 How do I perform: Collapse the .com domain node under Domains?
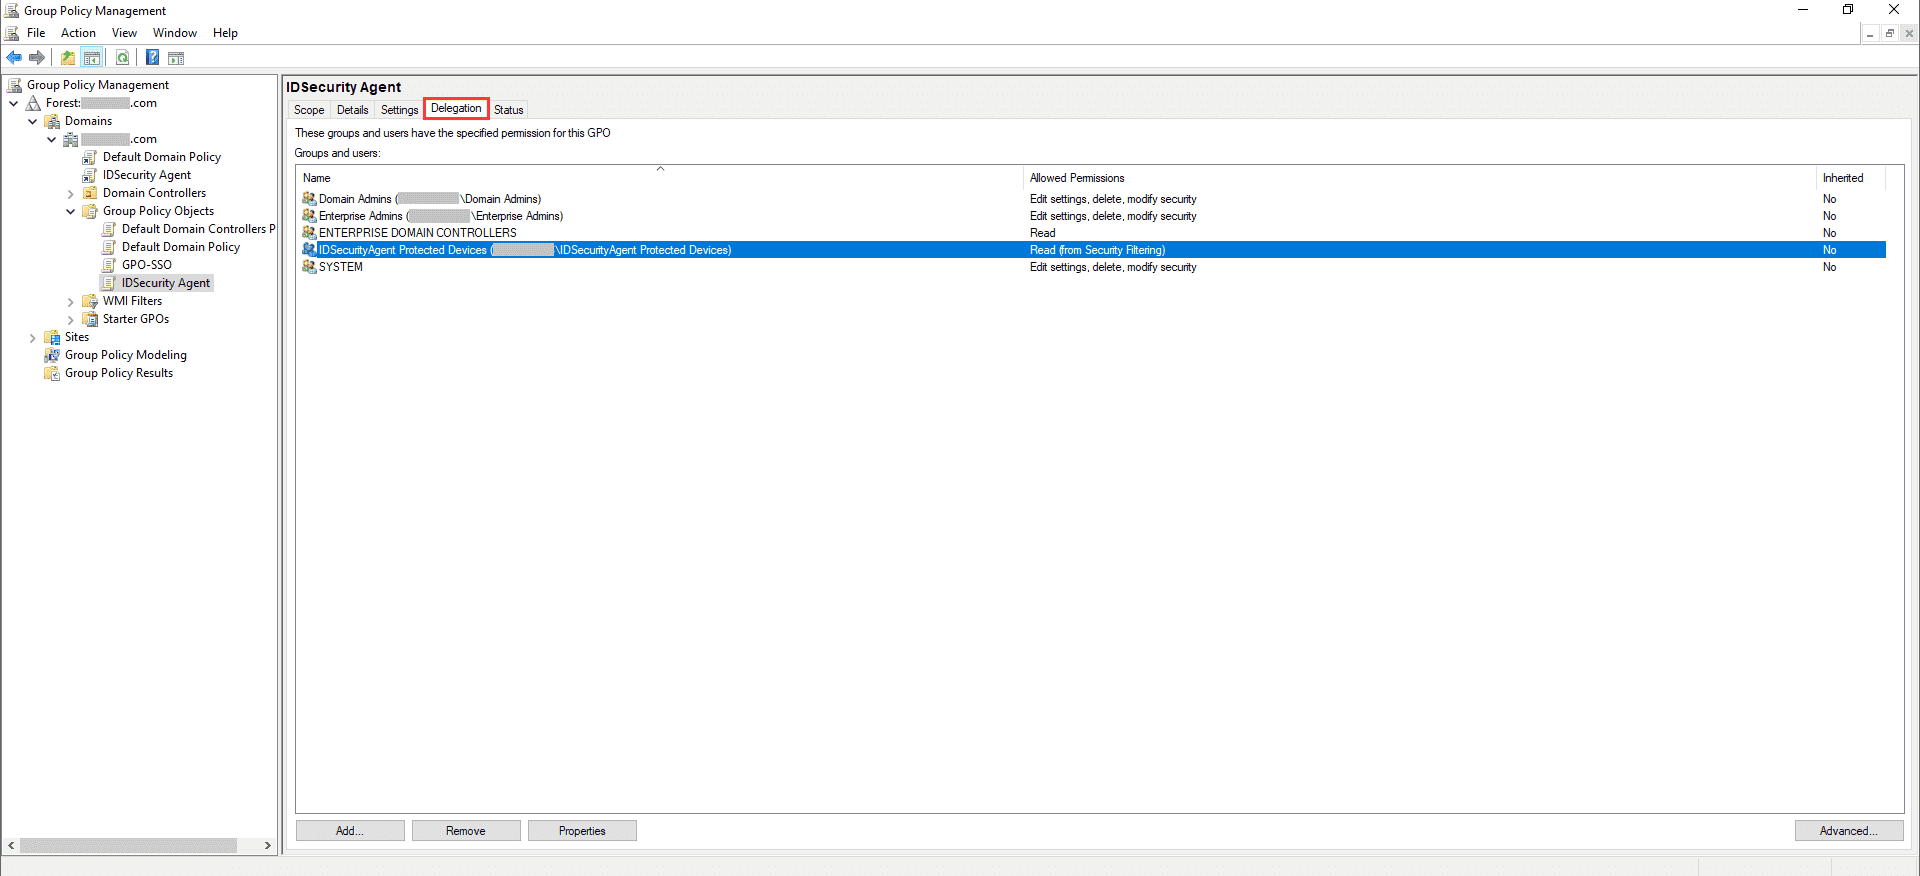pos(51,139)
